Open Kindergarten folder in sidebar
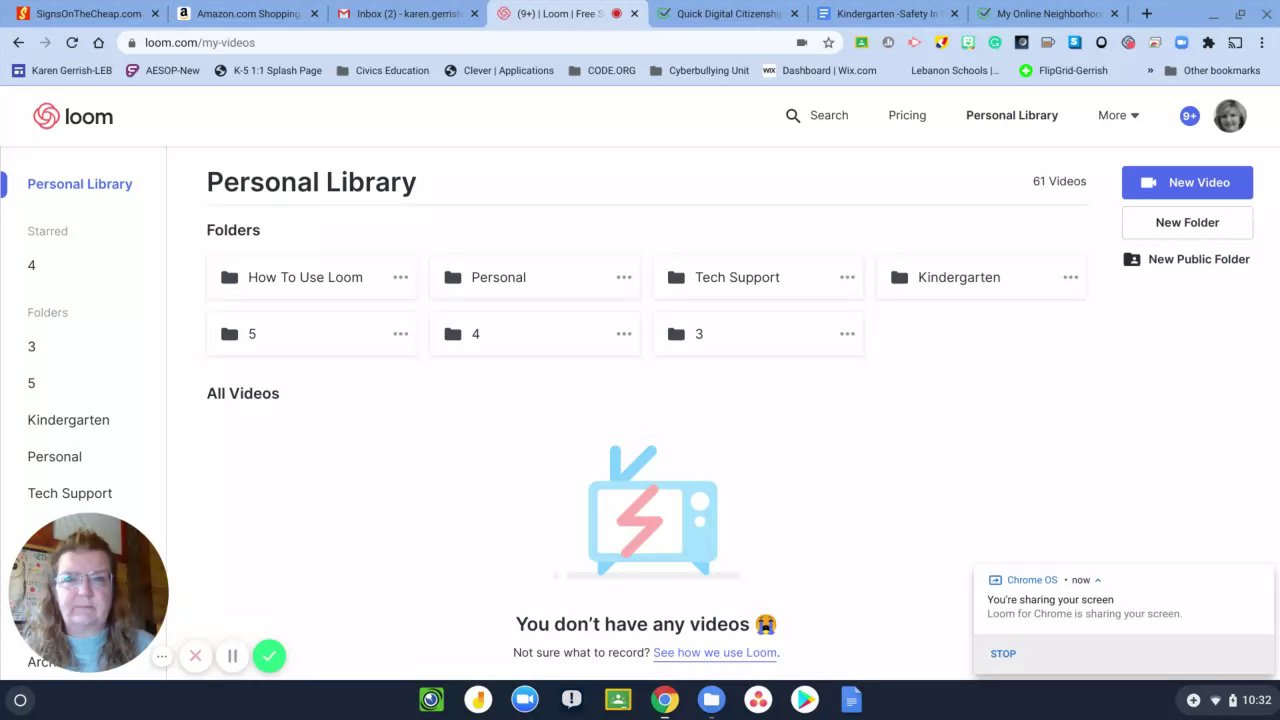1280x720 pixels. coord(69,420)
